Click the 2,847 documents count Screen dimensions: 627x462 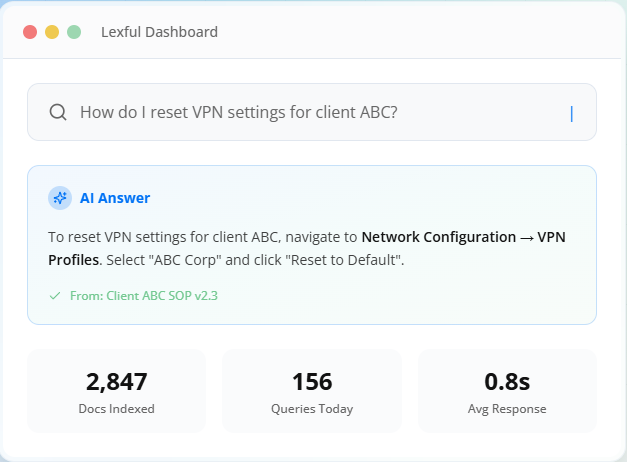(116, 381)
